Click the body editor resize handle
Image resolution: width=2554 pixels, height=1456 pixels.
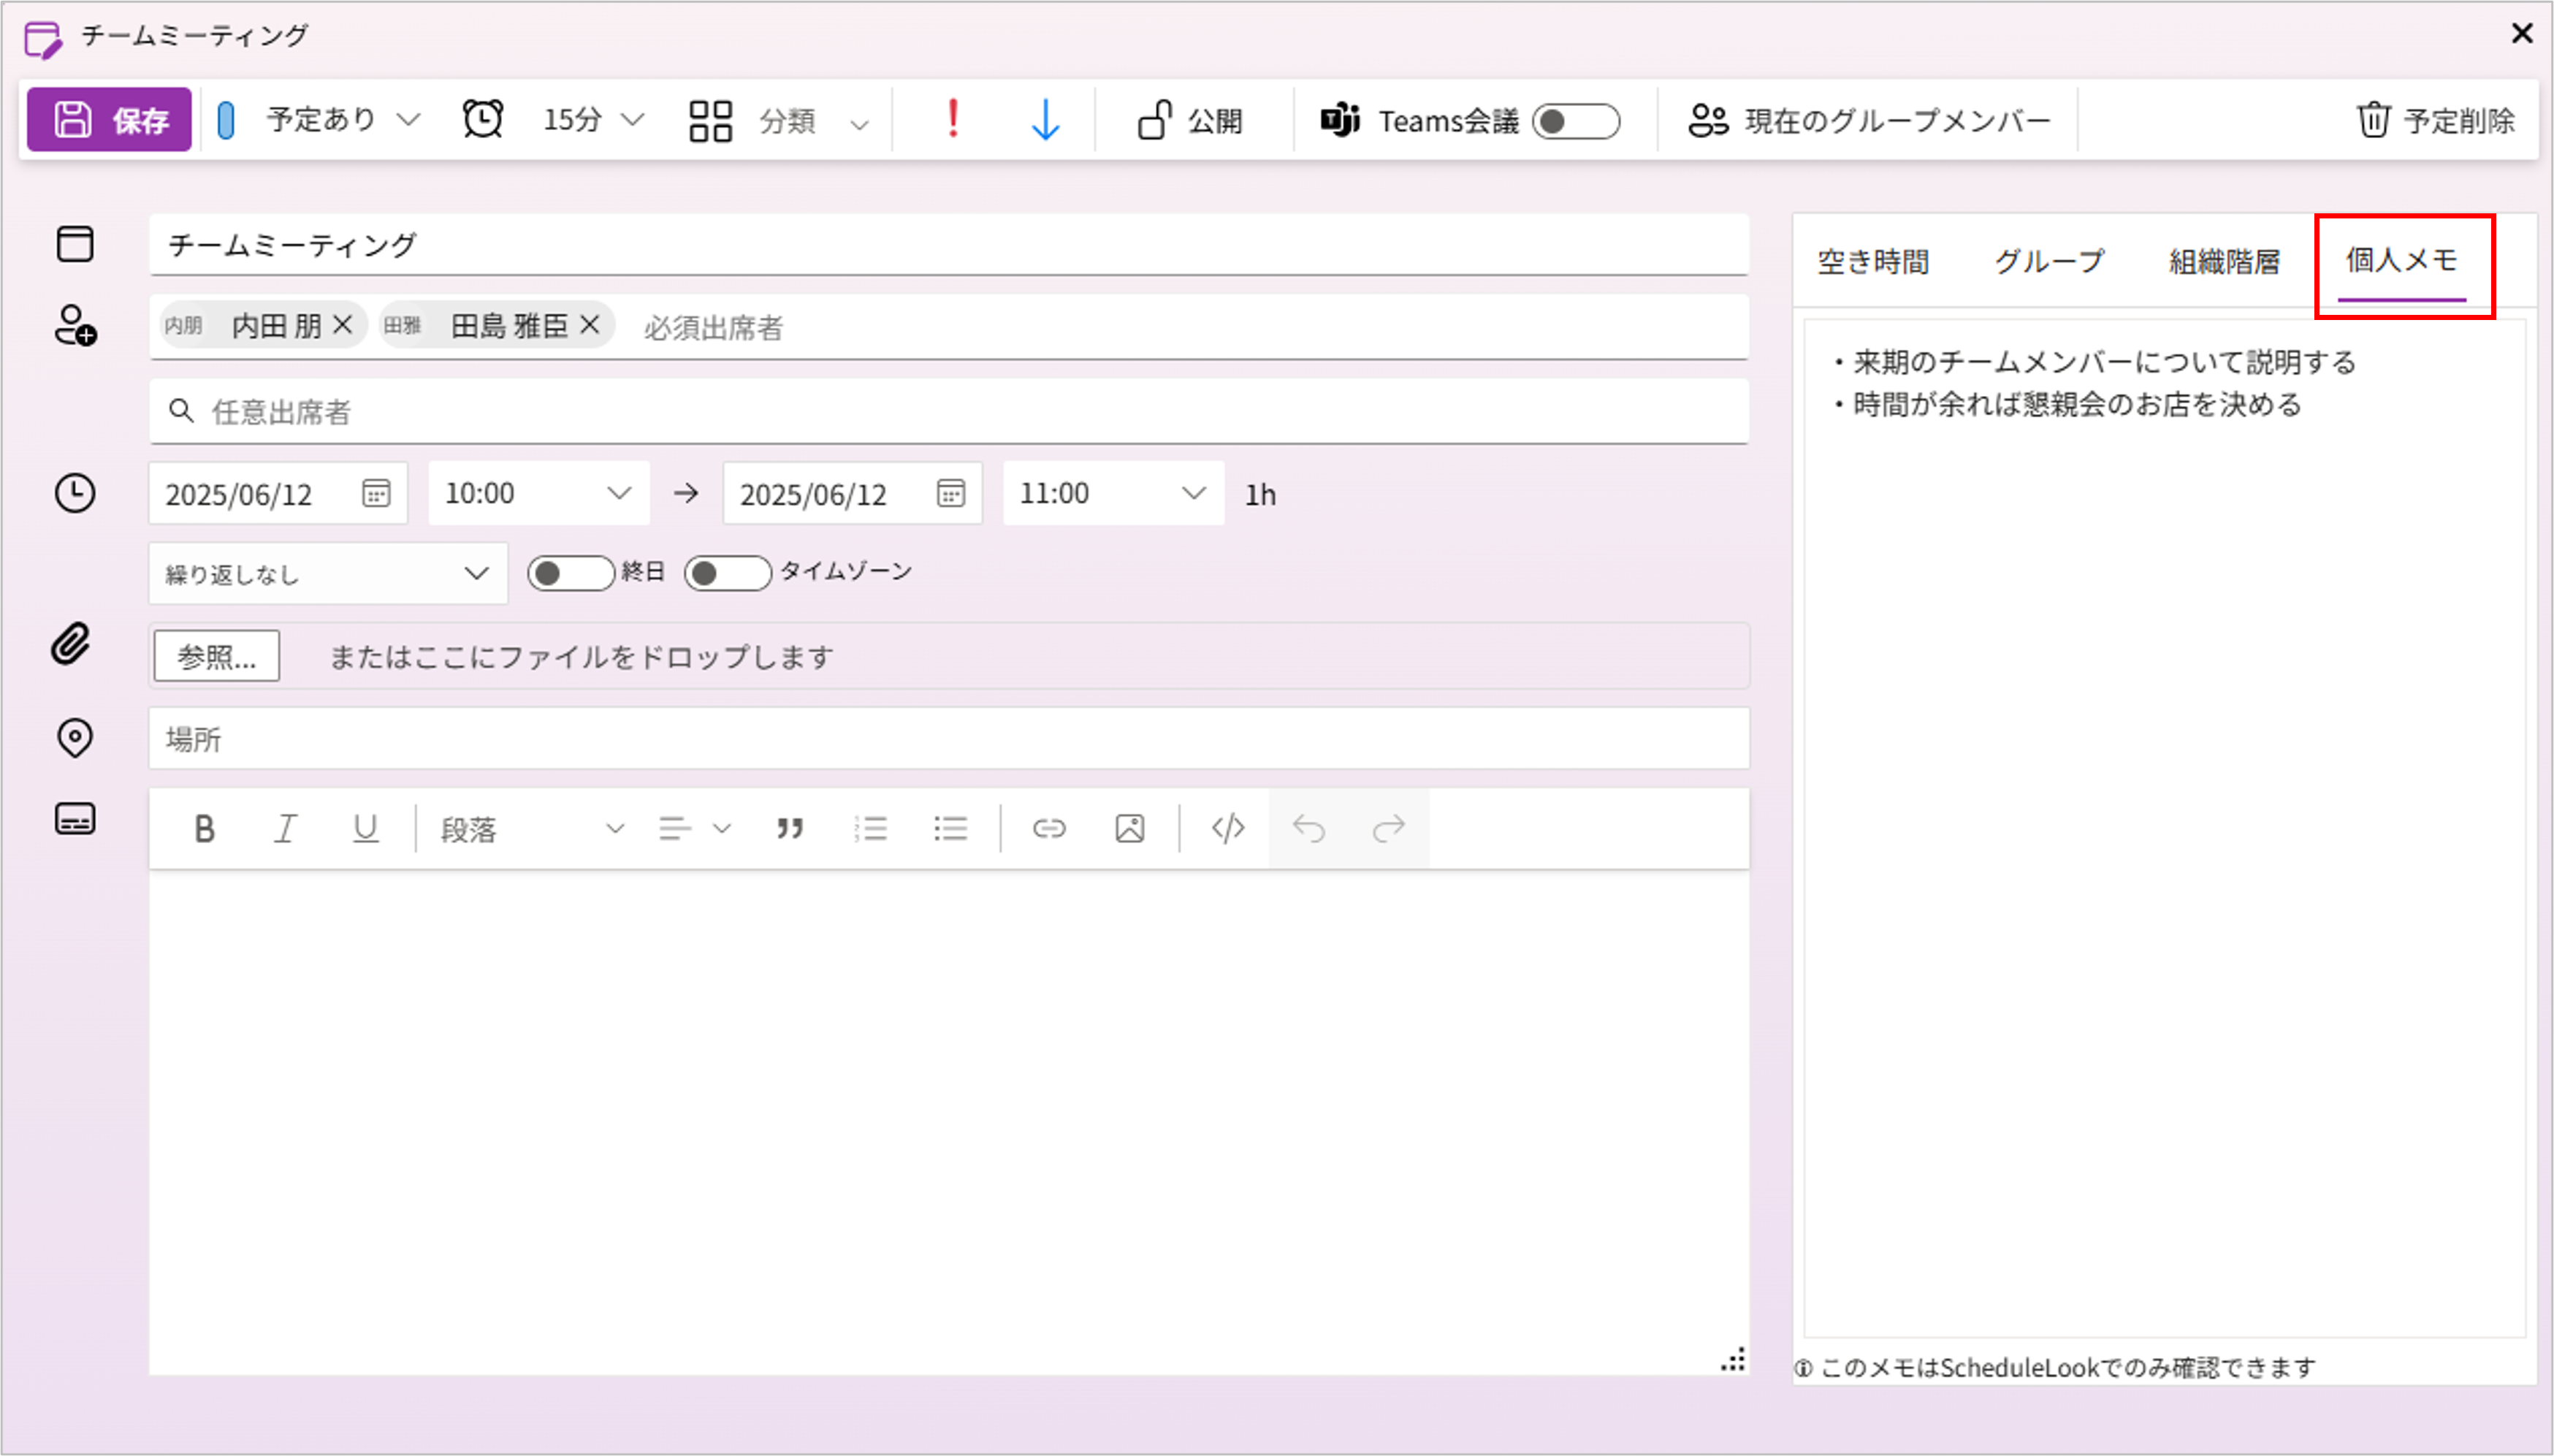coord(1733,1360)
